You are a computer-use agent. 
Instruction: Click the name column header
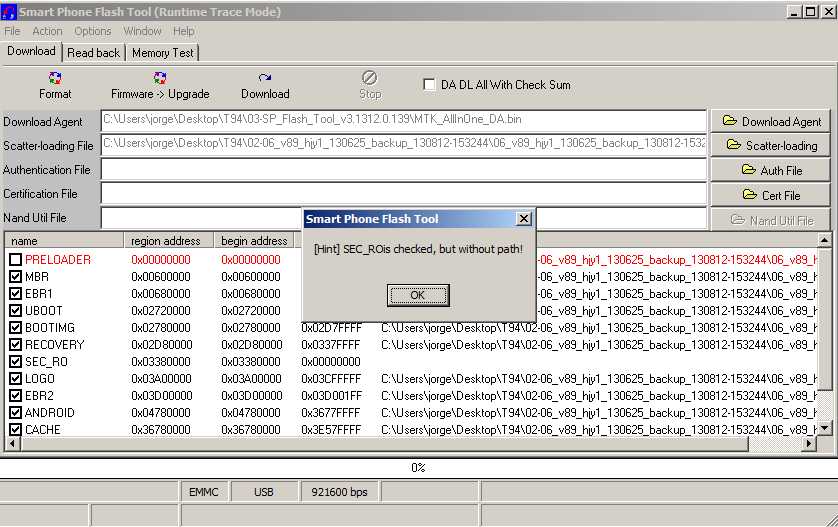point(64,241)
